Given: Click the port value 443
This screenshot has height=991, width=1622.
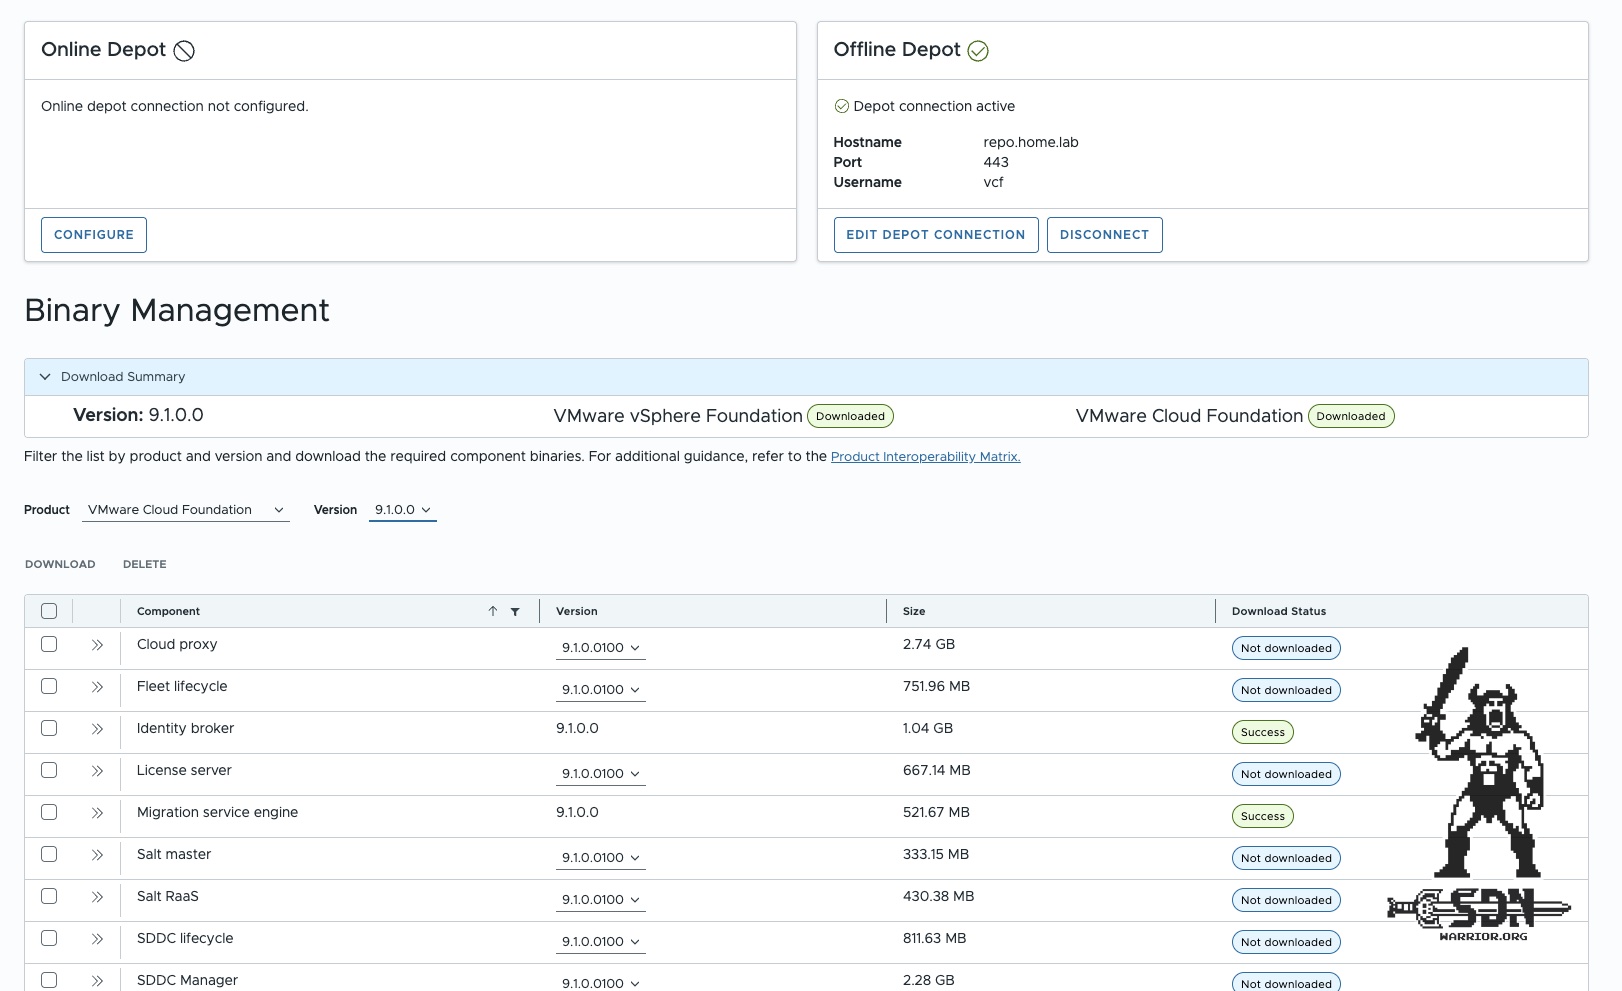Looking at the screenshot, I should (996, 162).
